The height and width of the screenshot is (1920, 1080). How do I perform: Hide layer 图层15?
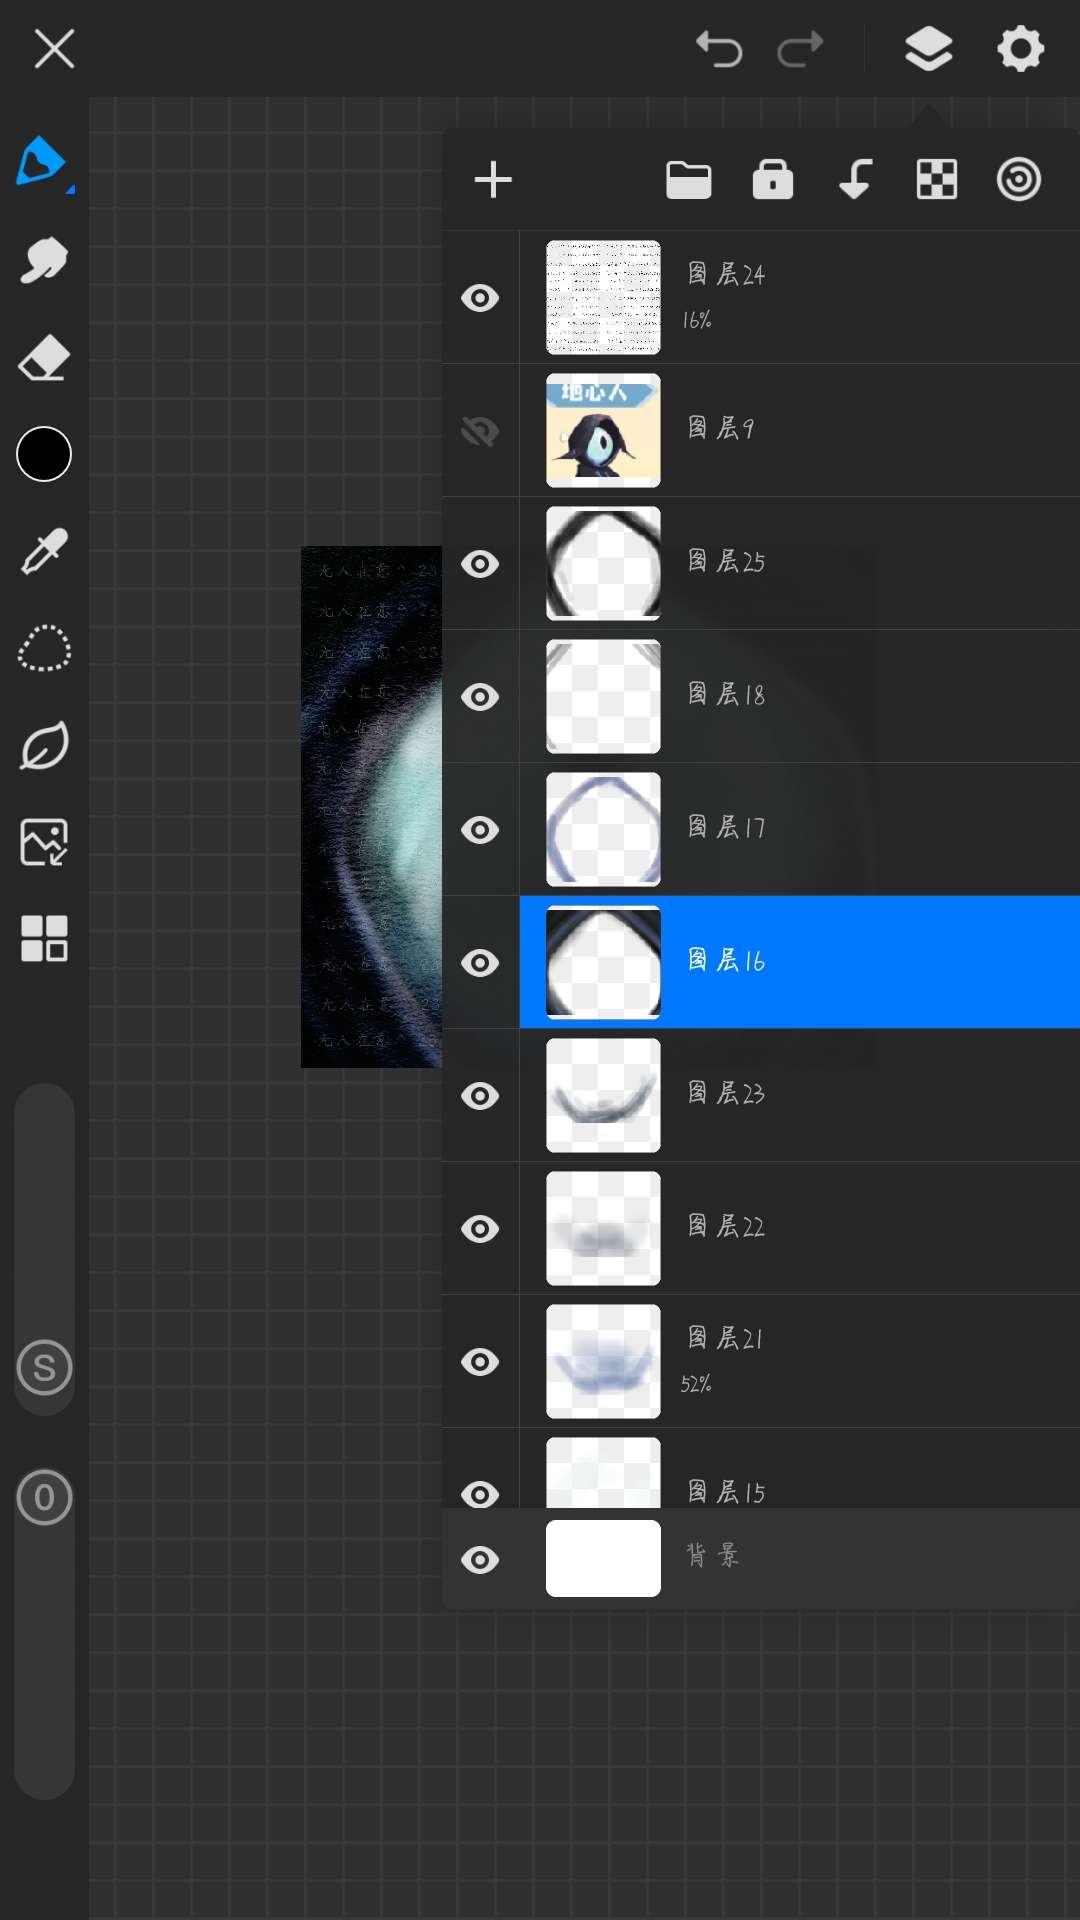click(x=480, y=1494)
